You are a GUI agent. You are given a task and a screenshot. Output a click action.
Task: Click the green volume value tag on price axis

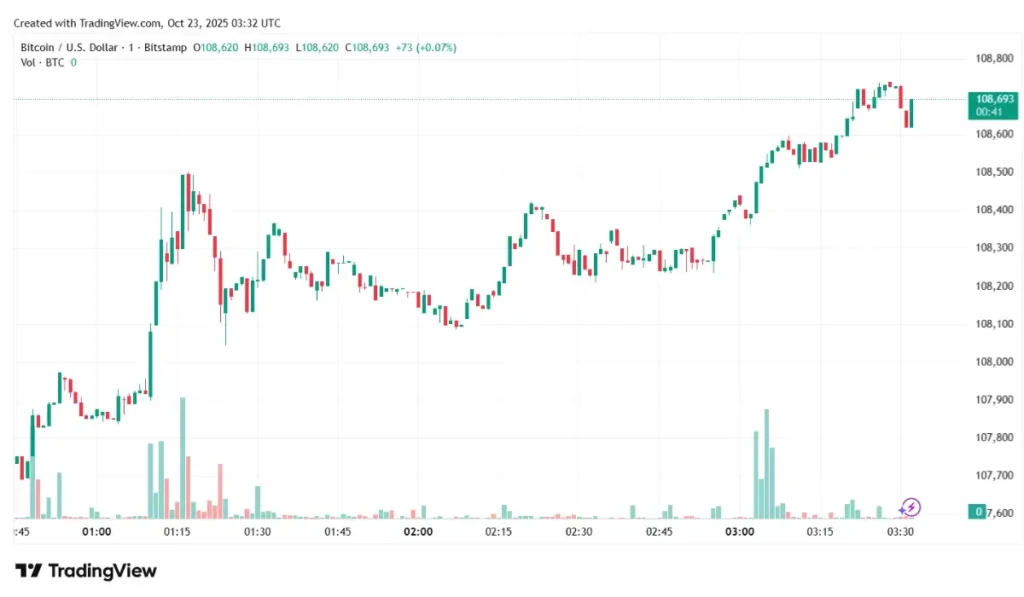[977, 512]
